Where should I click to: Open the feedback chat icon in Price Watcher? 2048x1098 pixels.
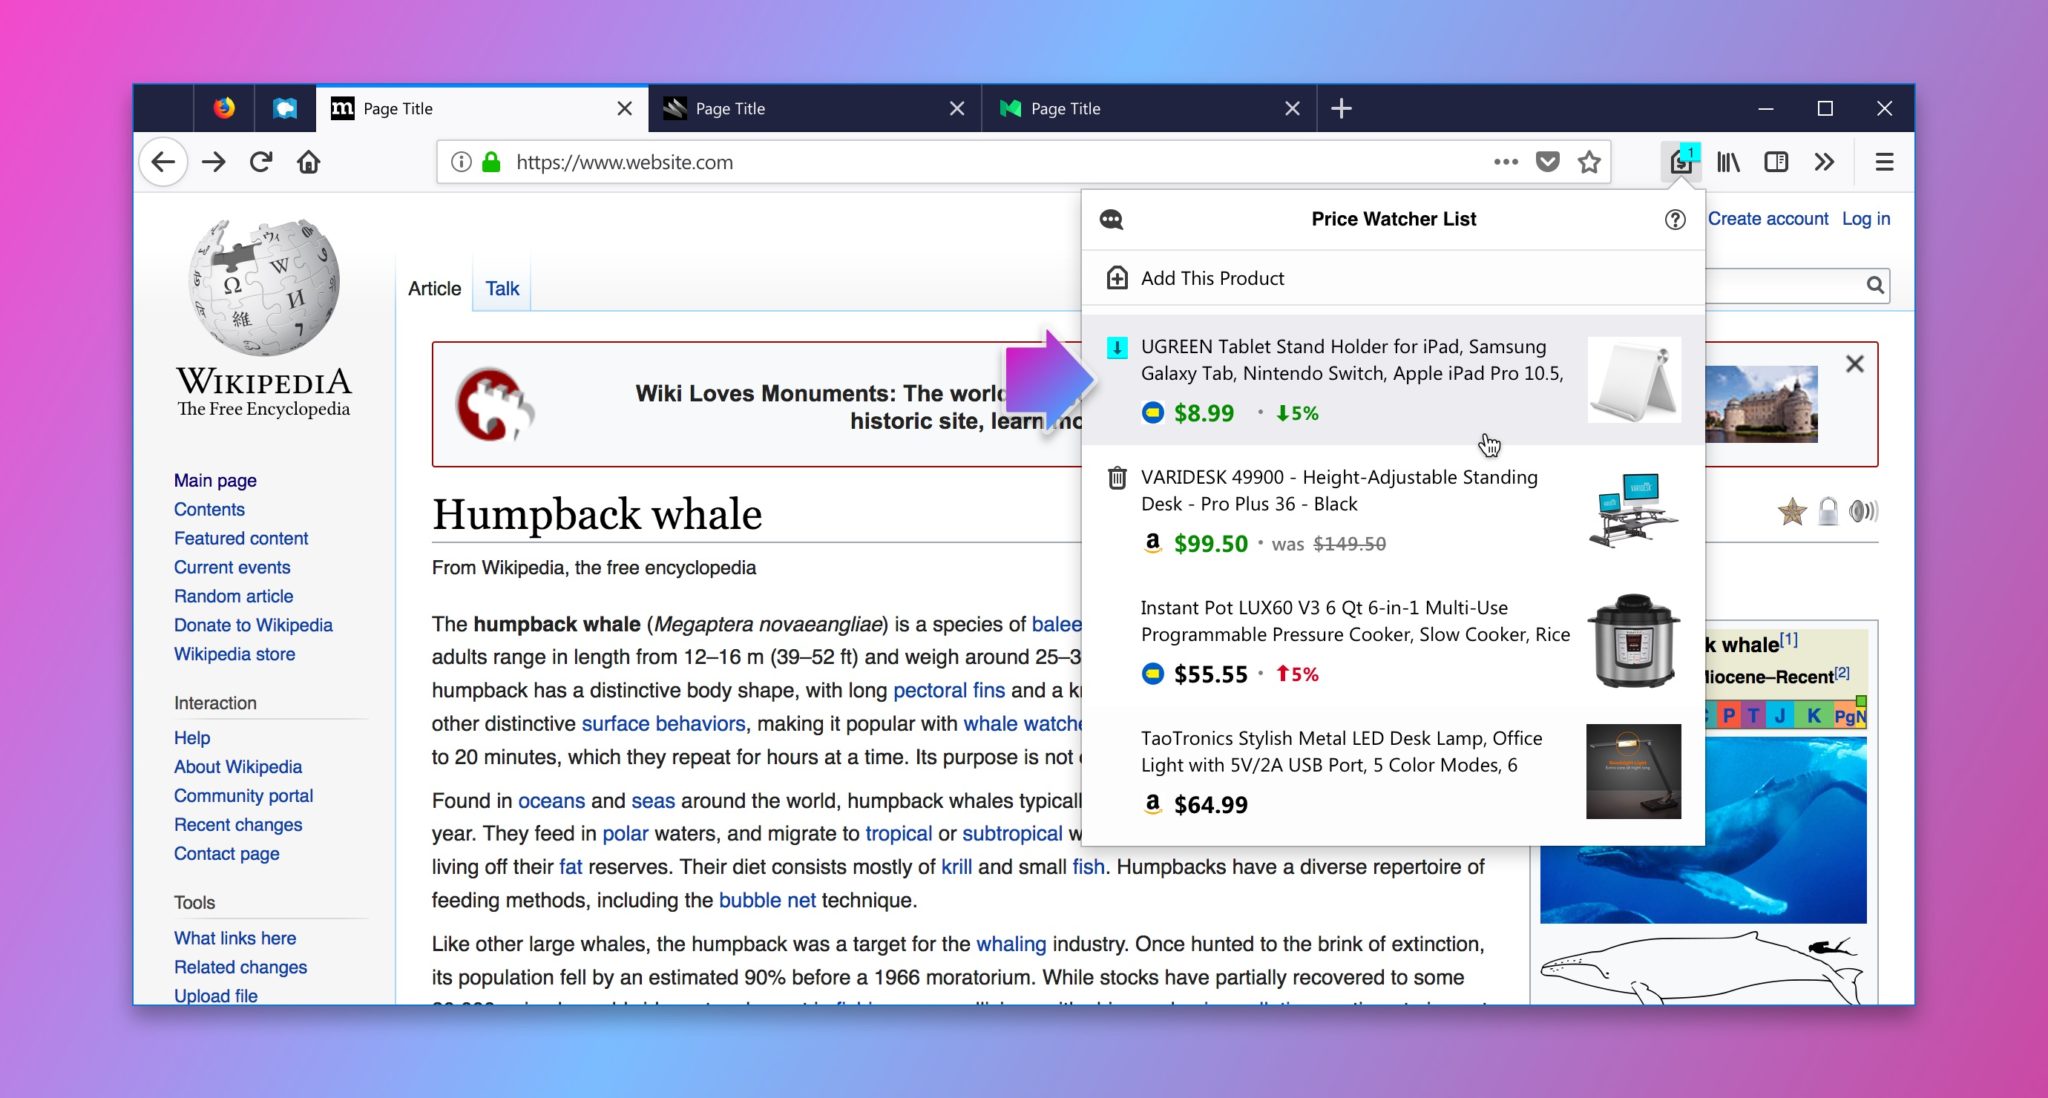pyautogui.click(x=1111, y=220)
